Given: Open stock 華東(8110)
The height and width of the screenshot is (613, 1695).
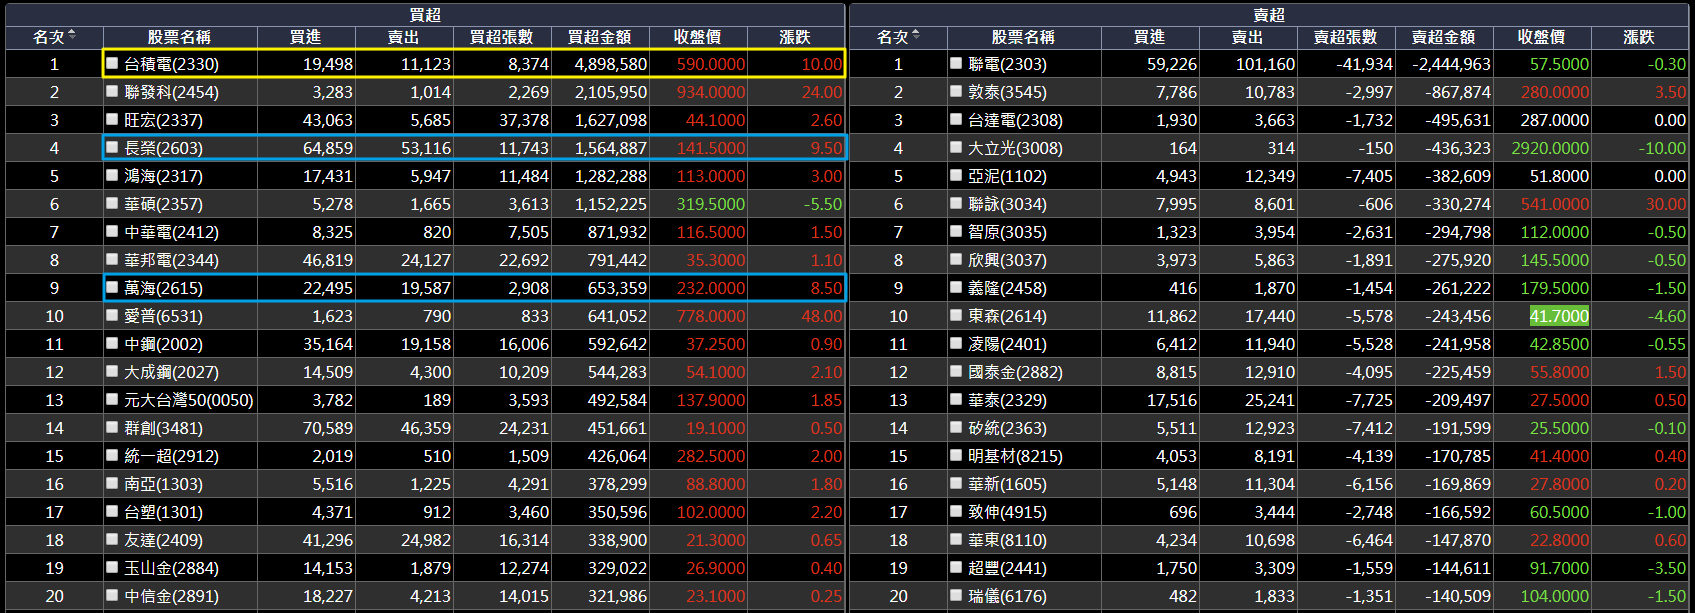Looking at the screenshot, I should 1007,540.
